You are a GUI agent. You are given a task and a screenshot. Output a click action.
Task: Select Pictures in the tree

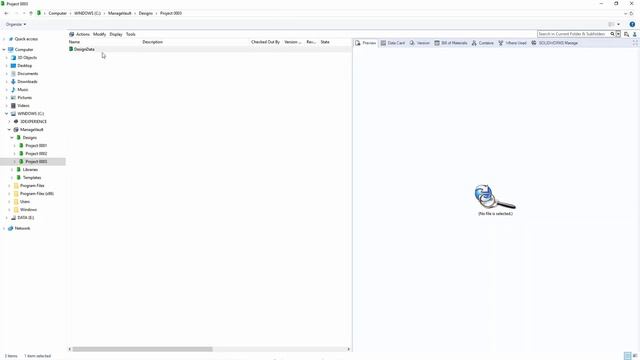[24, 98]
